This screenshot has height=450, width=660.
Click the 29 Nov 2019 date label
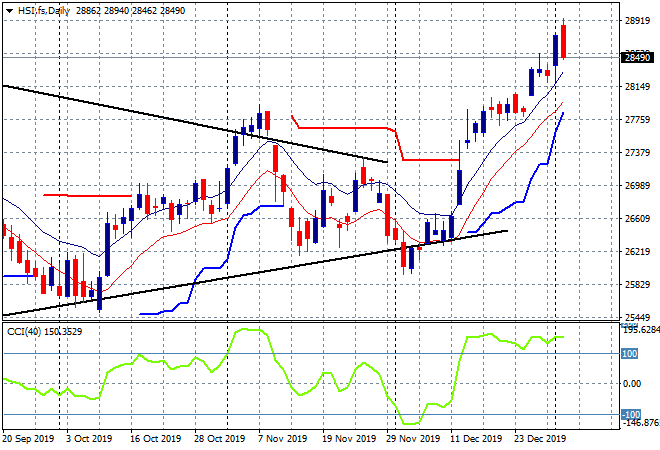pos(412,439)
